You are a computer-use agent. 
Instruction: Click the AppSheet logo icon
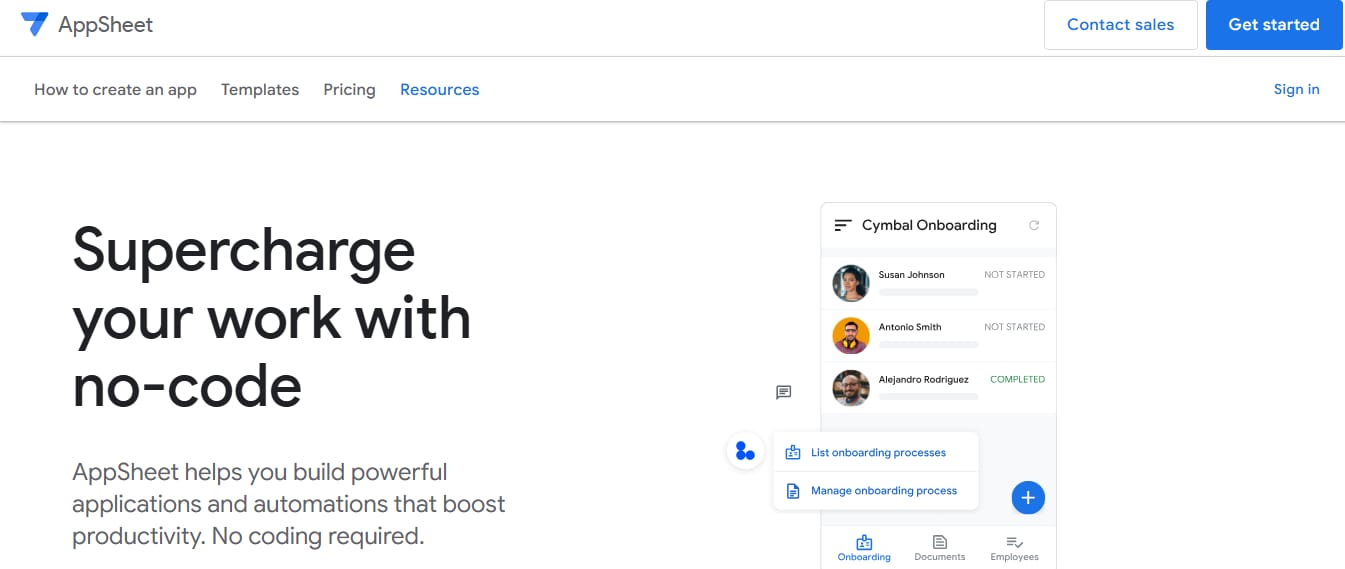click(x=34, y=24)
